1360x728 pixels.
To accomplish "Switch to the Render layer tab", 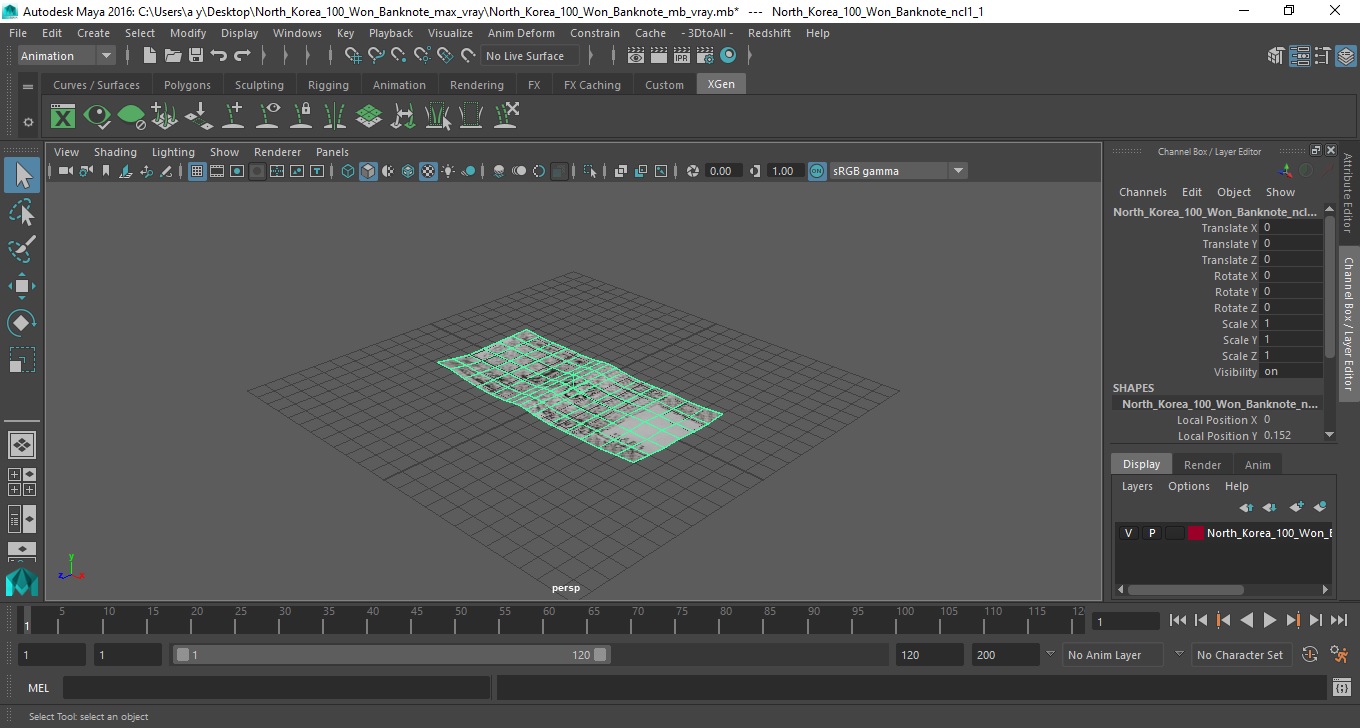I will pyautogui.click(x=1202, y=465).
